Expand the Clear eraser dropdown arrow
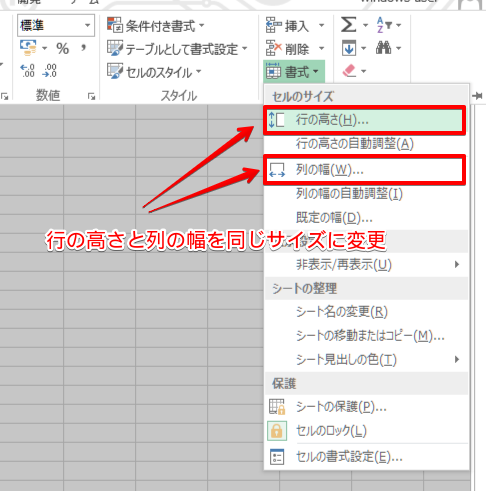486x491 pixels. pos(363,71)
